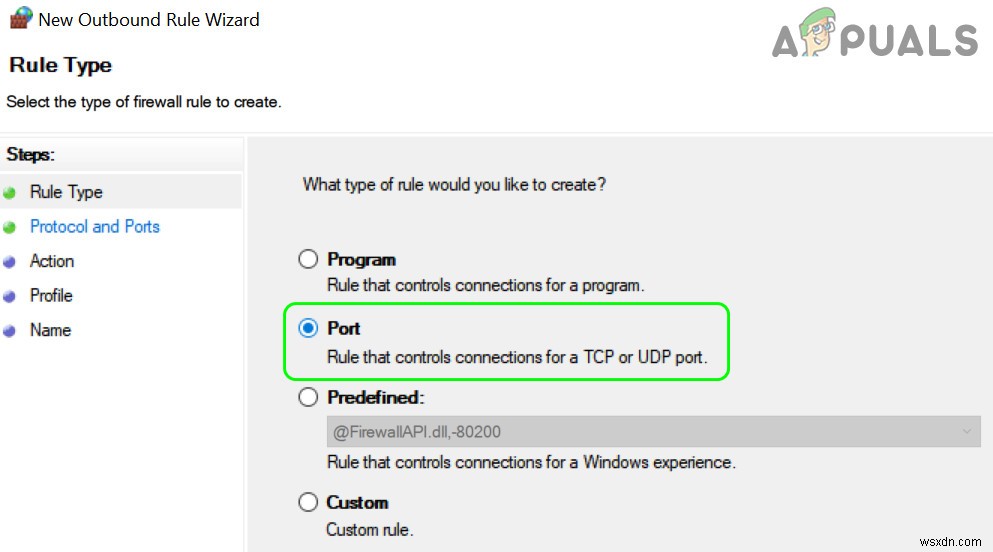Click the blue bullet beside Name
The image size is (993, 552).
click(9, 331)
